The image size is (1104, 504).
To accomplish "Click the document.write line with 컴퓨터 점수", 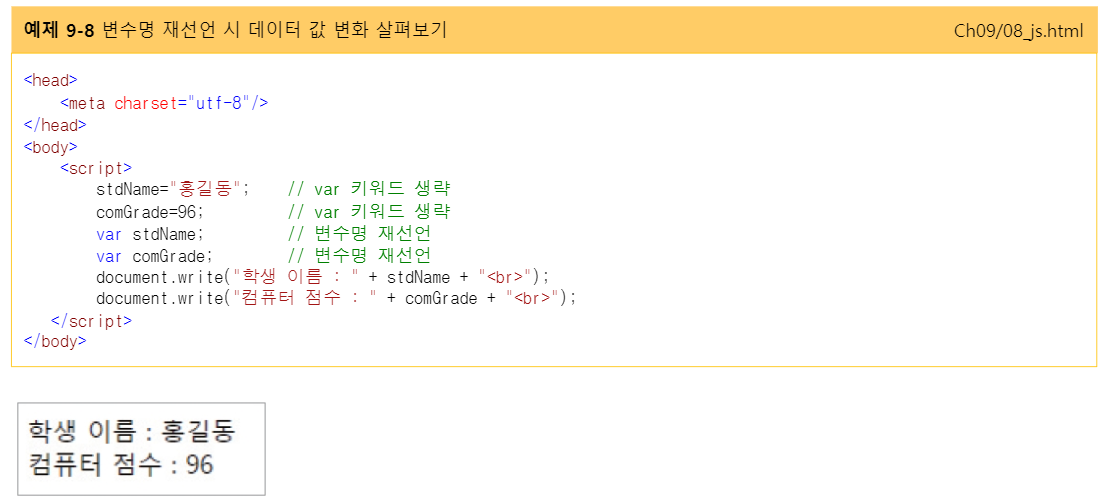I will [x=336, y=298].
